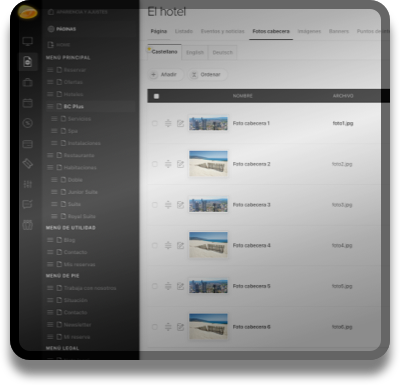Click the edit icon for Foto cabecera 1

180,123
